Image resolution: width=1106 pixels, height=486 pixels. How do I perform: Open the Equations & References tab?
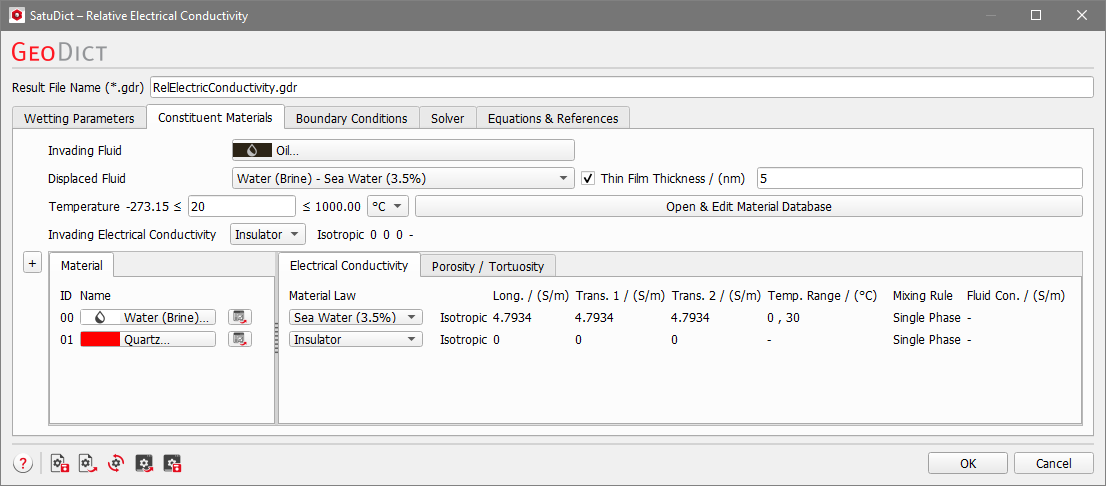point(553,118)
